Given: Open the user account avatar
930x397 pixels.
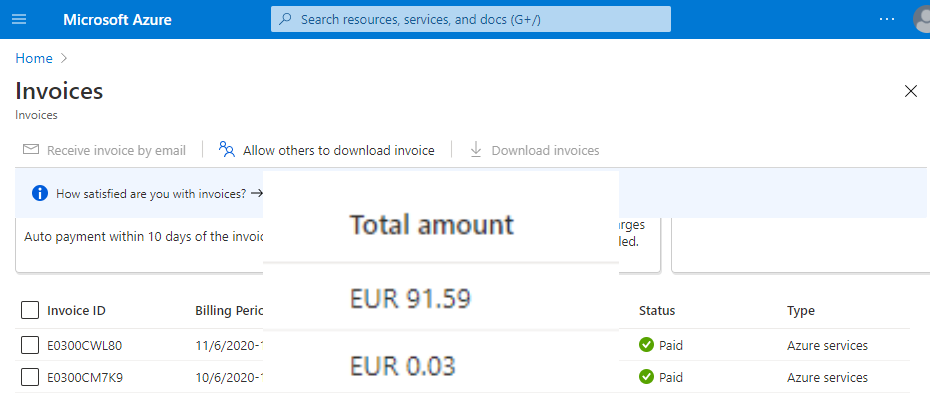Looking at the screenshot, I should coord(922,20).
